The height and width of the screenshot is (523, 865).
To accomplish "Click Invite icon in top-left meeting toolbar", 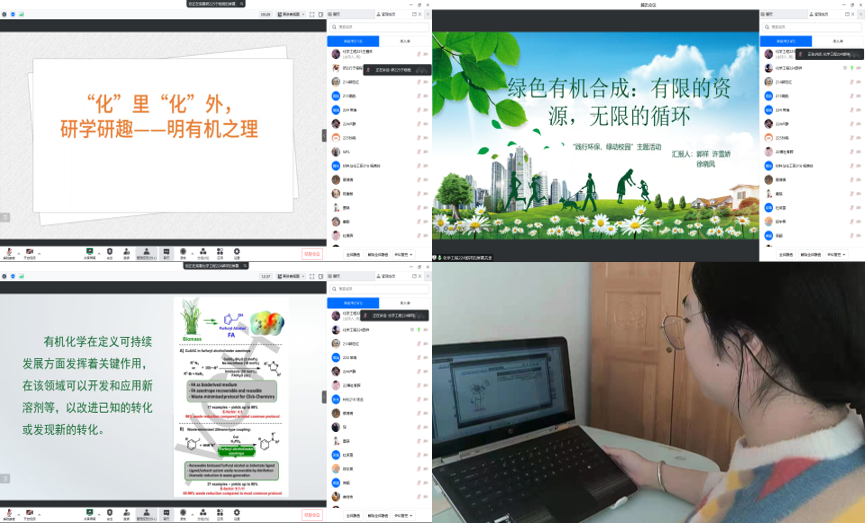I will pyautogui.click(x=127, y=251).
